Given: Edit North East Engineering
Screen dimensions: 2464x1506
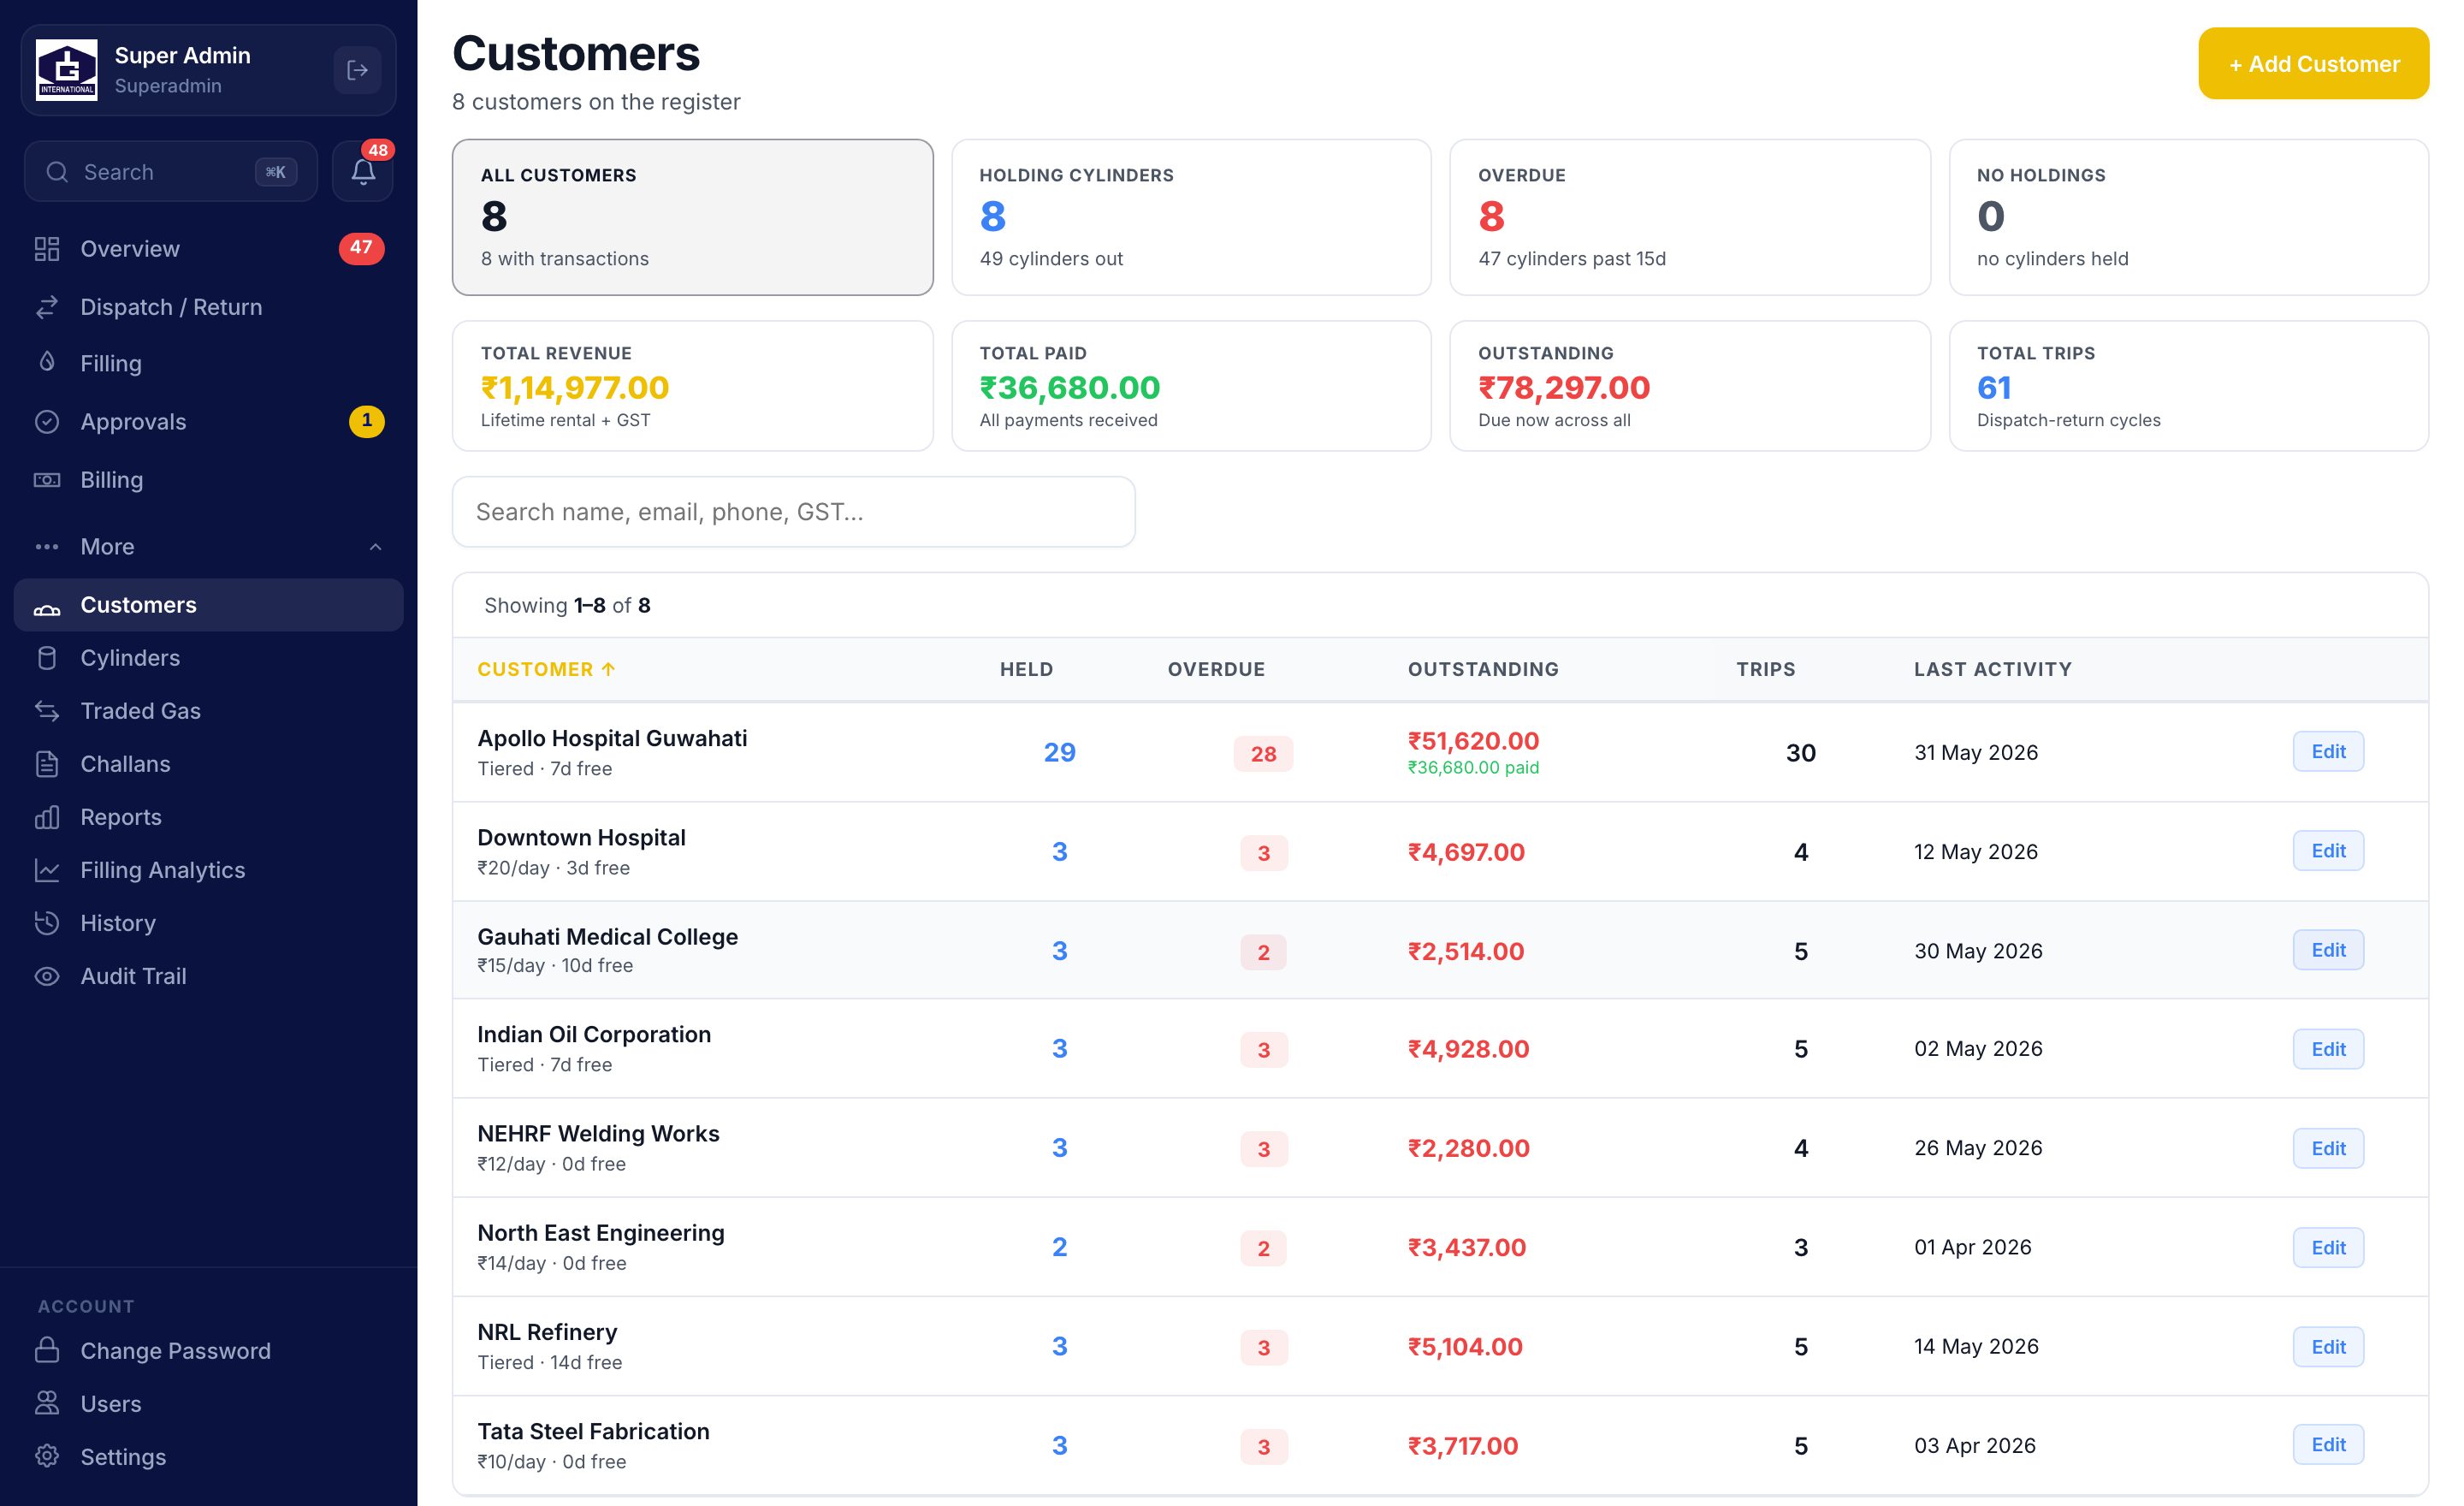Looking at the screenshot, I should click(2328, 1247).
